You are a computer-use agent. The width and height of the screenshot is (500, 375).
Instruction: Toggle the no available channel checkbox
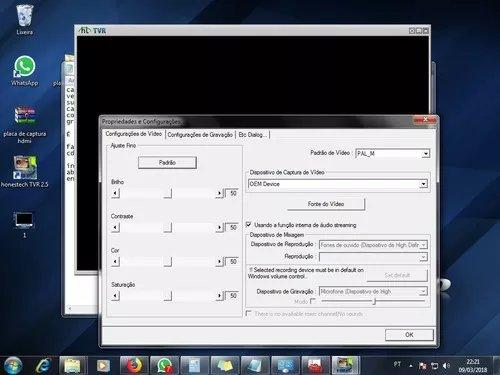point(248,313)
